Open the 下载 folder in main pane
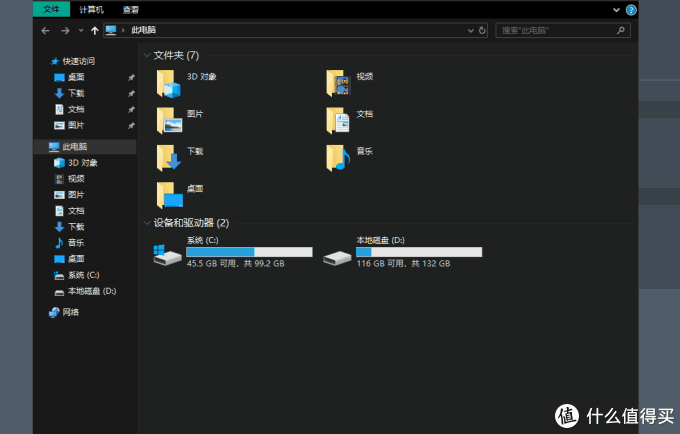 tap(169, 158)
